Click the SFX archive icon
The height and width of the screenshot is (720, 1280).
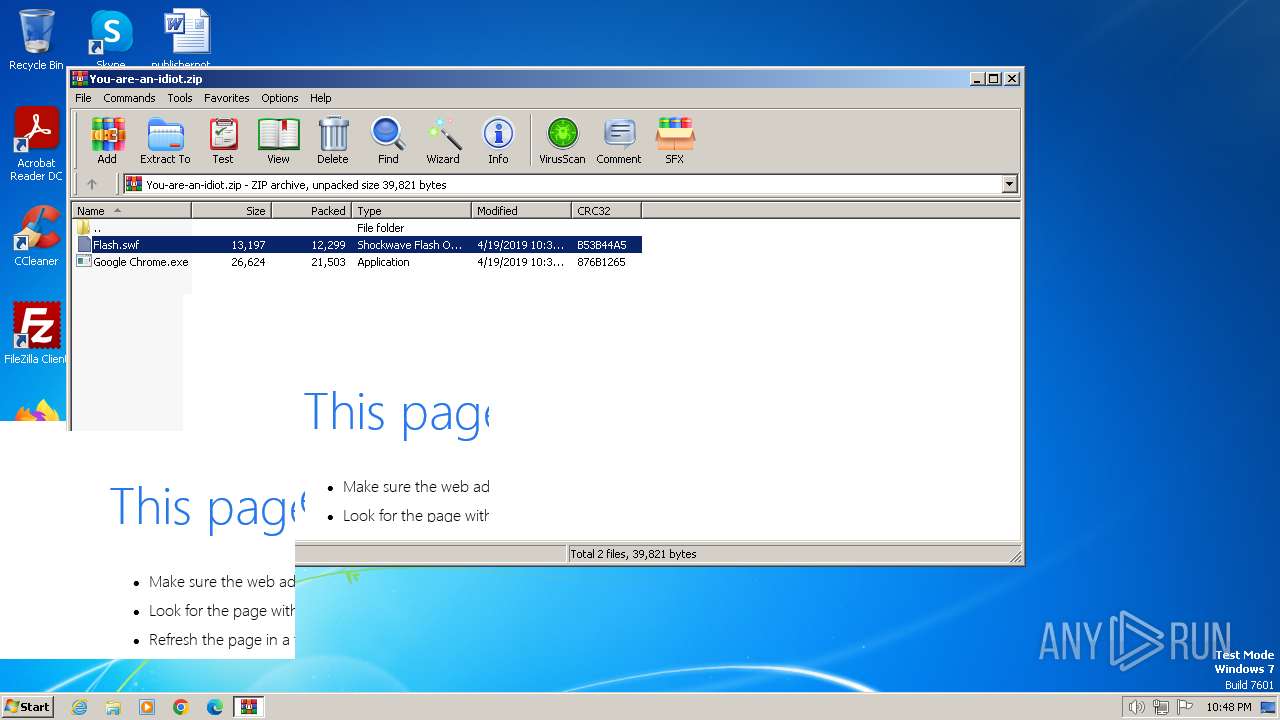pos(675,140)
